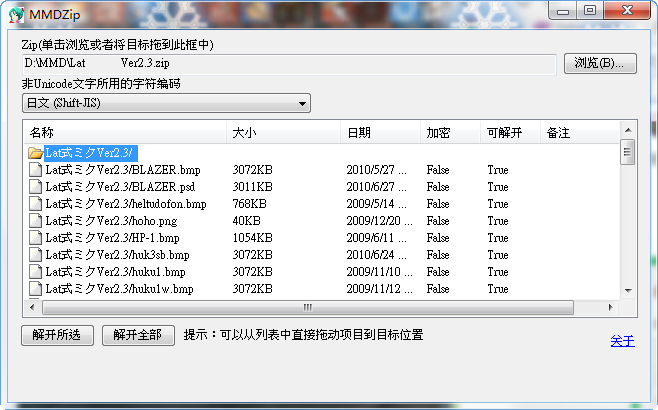Select the Lat式ミクVer2.3/BLAZER.bmp file name
658x410 pixels.
pyautogui.click(x=123, y=170)
